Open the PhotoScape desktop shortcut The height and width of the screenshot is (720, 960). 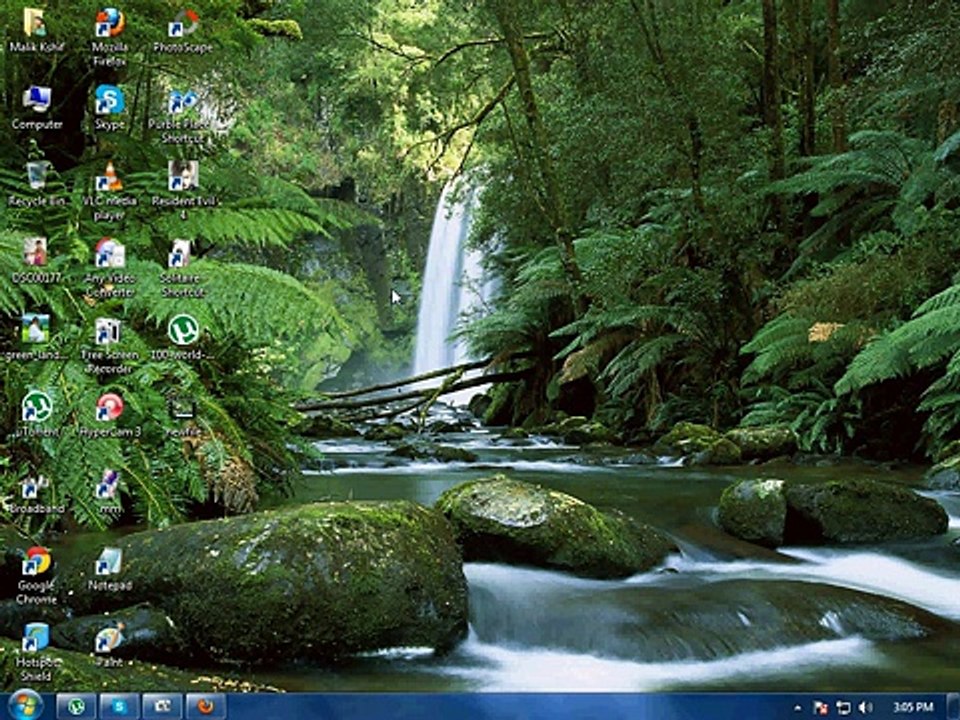pyautogui.click(x=182, y=24)
